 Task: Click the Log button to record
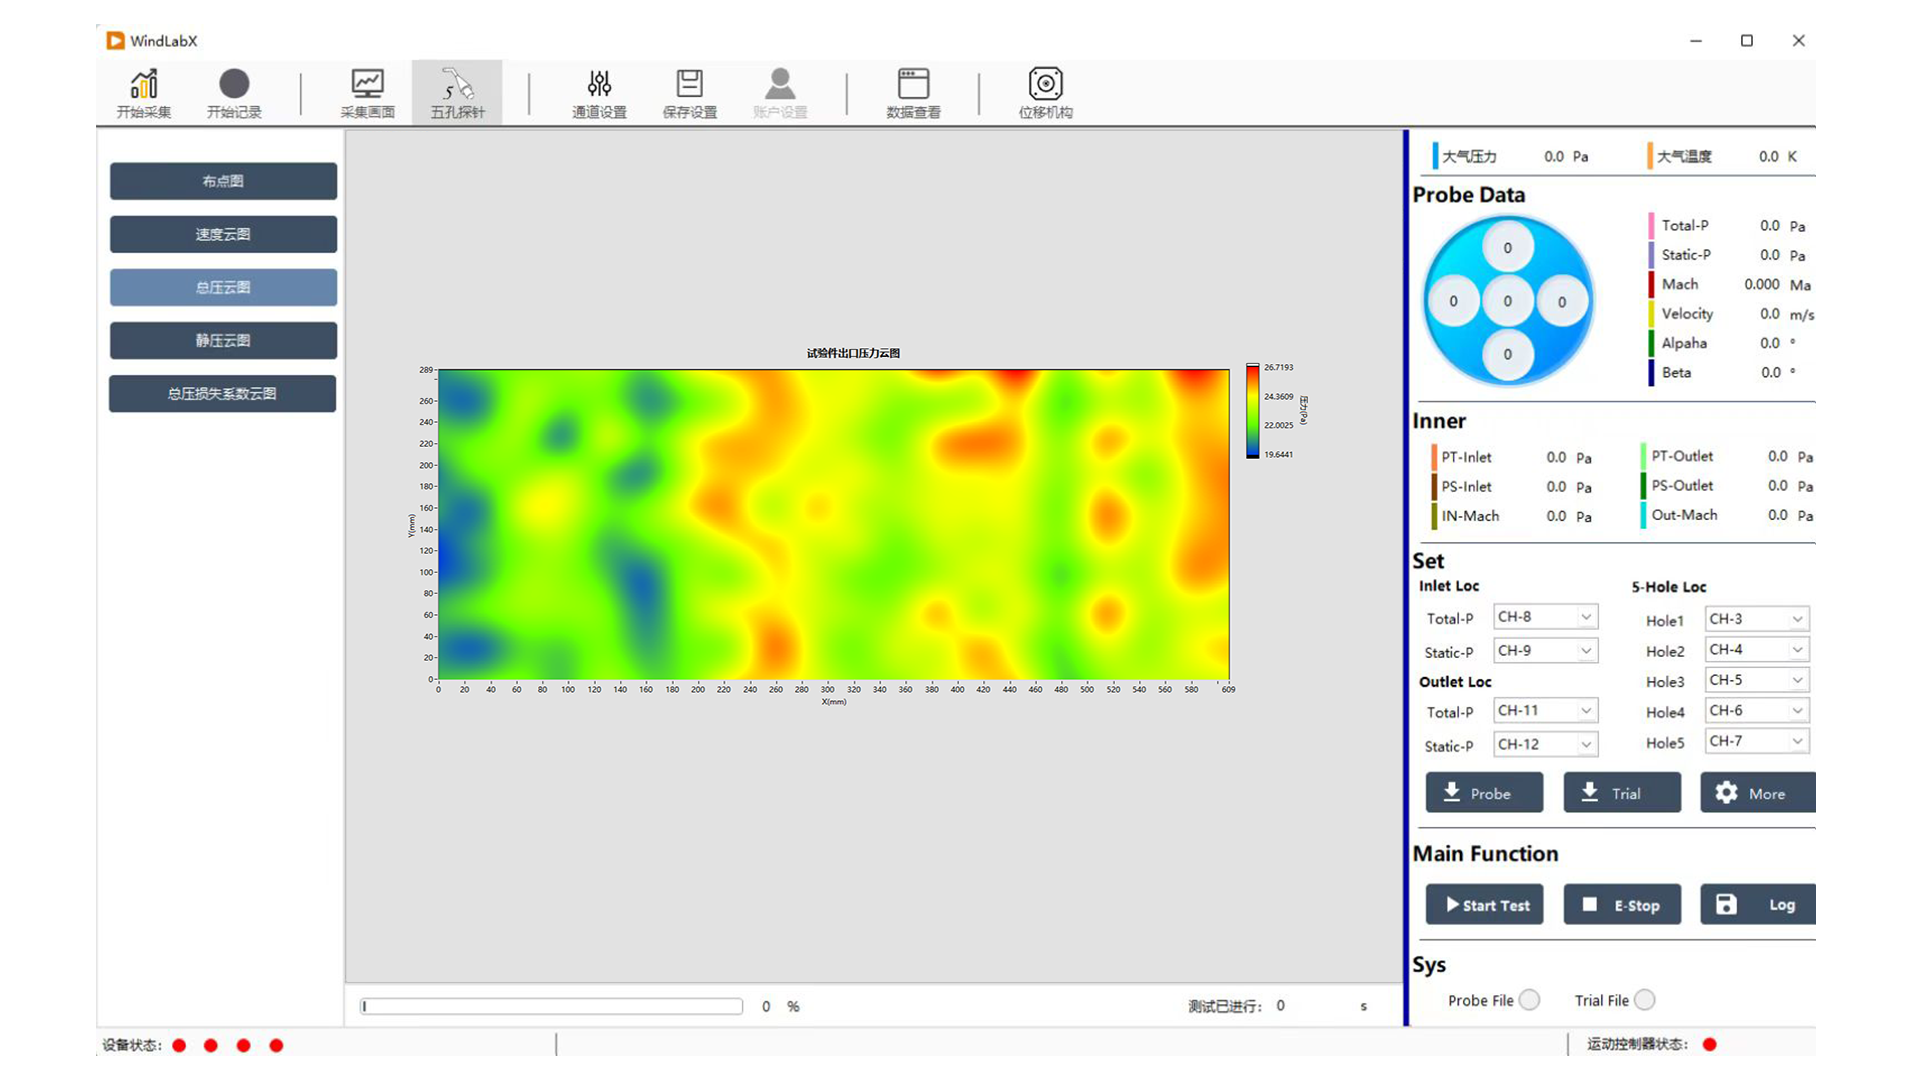(1756, 905)
